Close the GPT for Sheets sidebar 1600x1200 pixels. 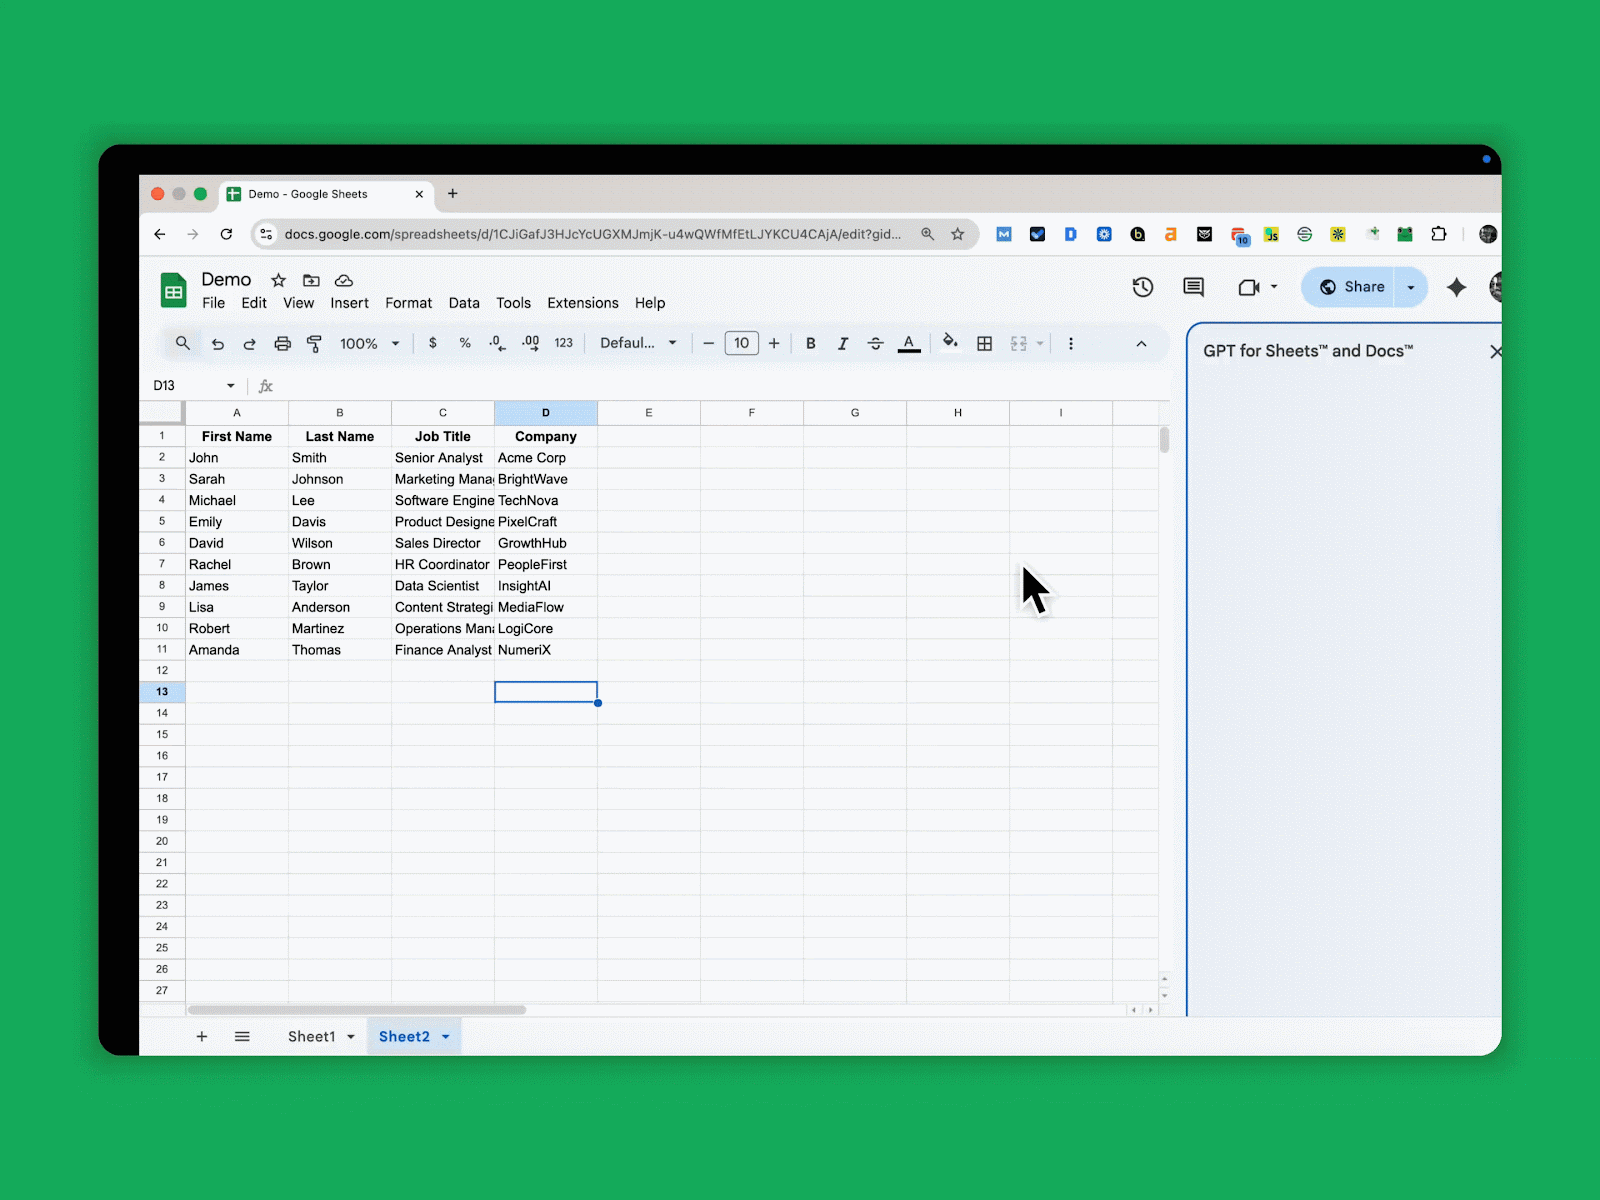coord(1495,351)
